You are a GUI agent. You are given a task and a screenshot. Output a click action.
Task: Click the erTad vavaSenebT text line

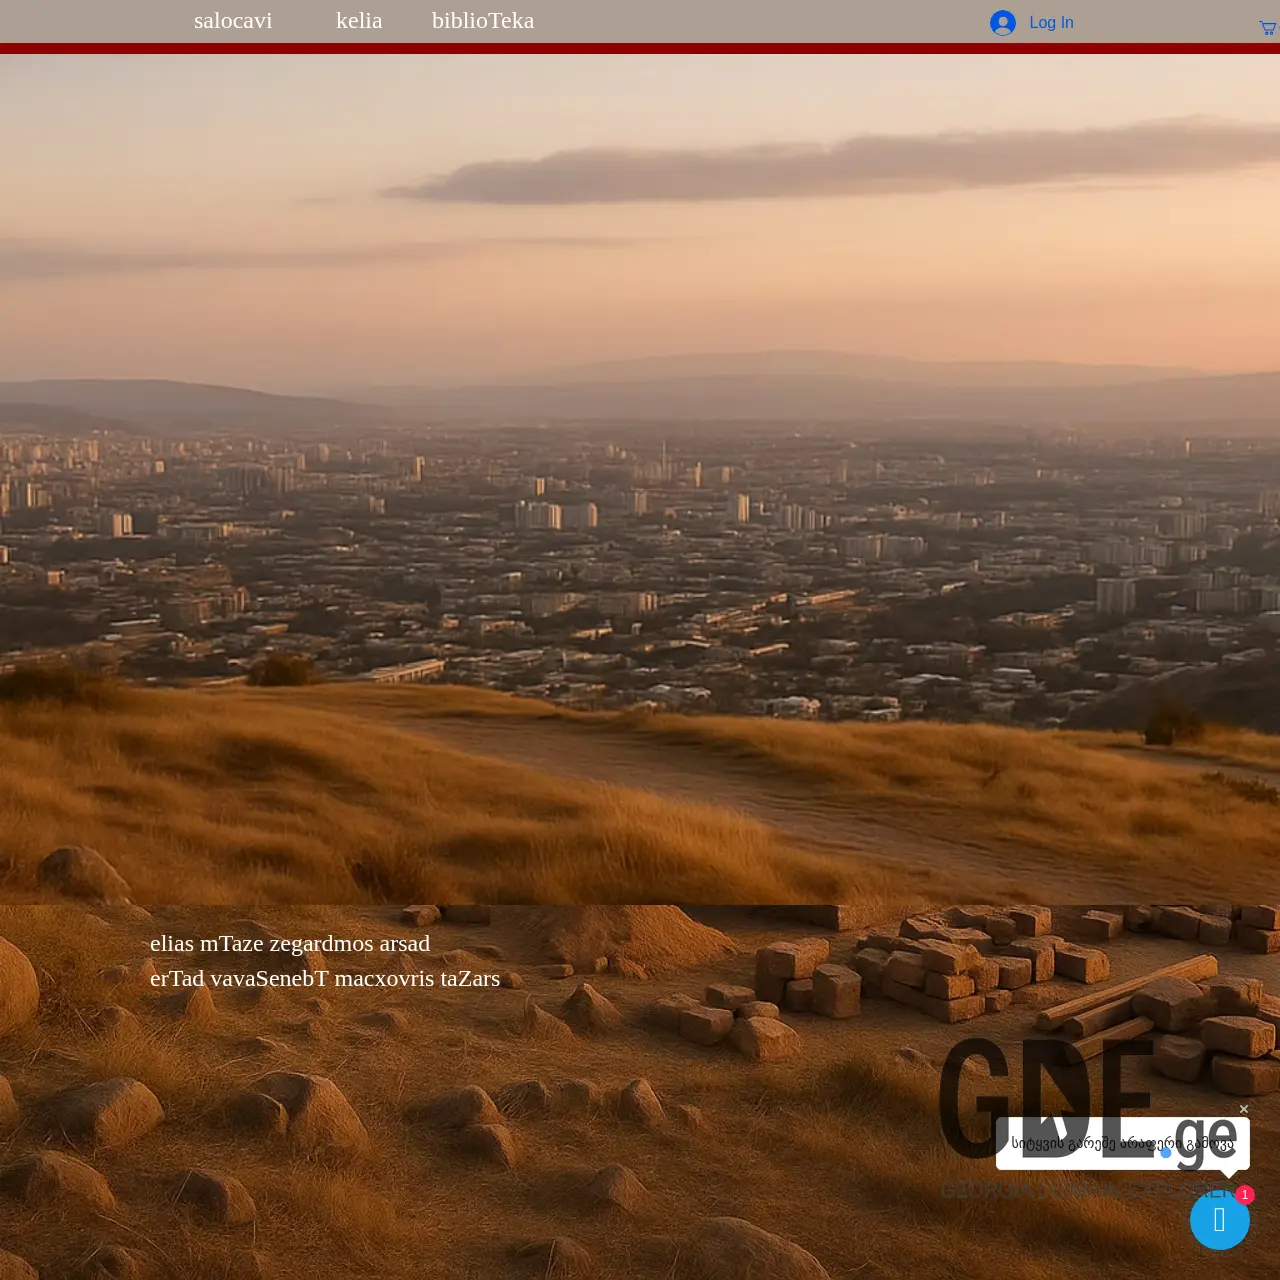pyautogui.click(x=325, y=978)
